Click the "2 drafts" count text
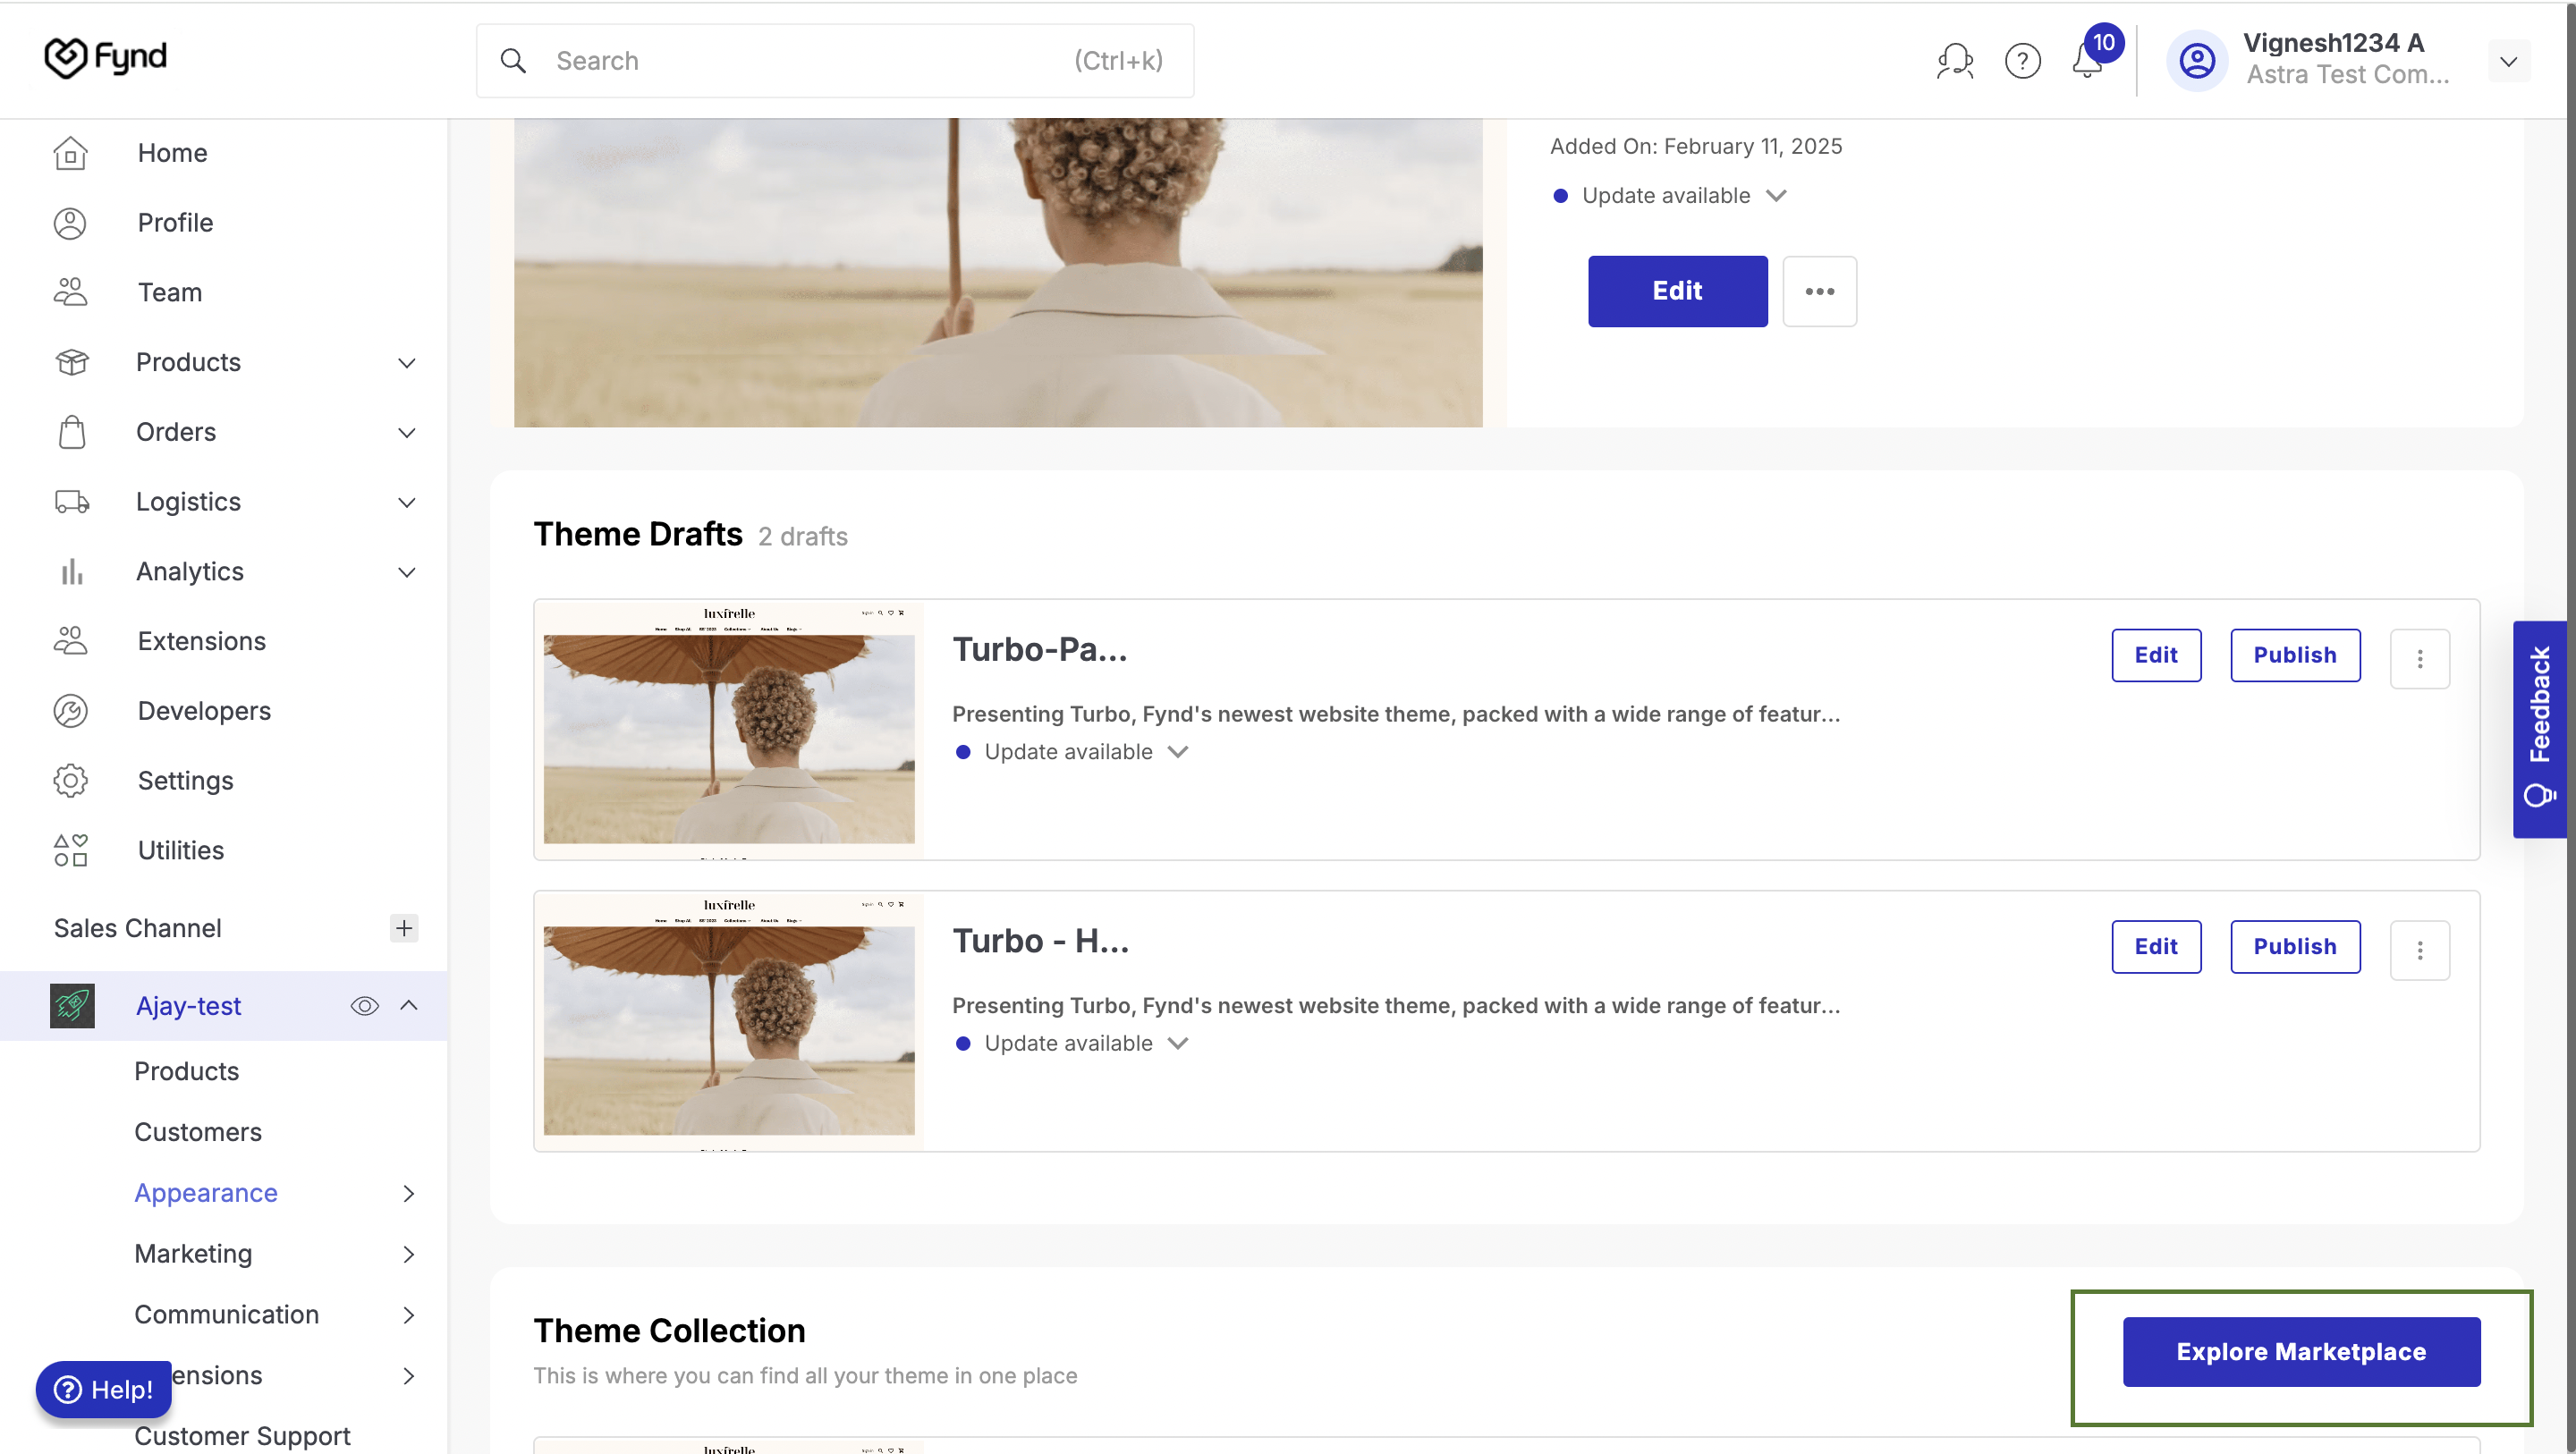The width and height of the screenshot is (2576, 1454). 802,537
